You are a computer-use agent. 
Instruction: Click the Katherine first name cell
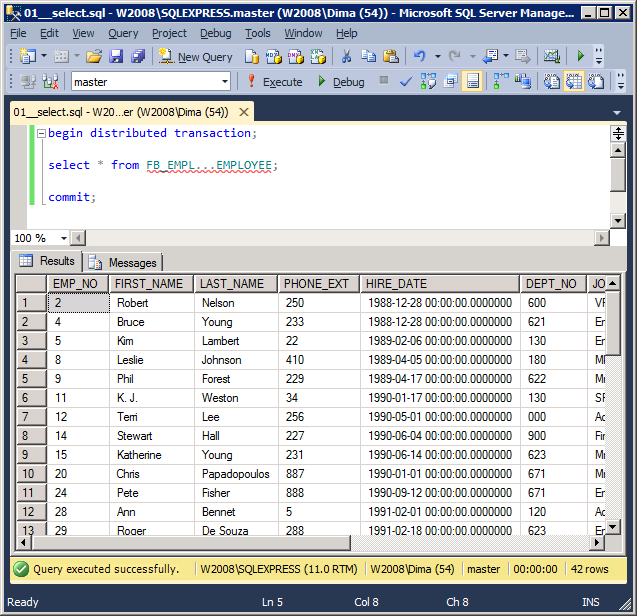point(152,455)
